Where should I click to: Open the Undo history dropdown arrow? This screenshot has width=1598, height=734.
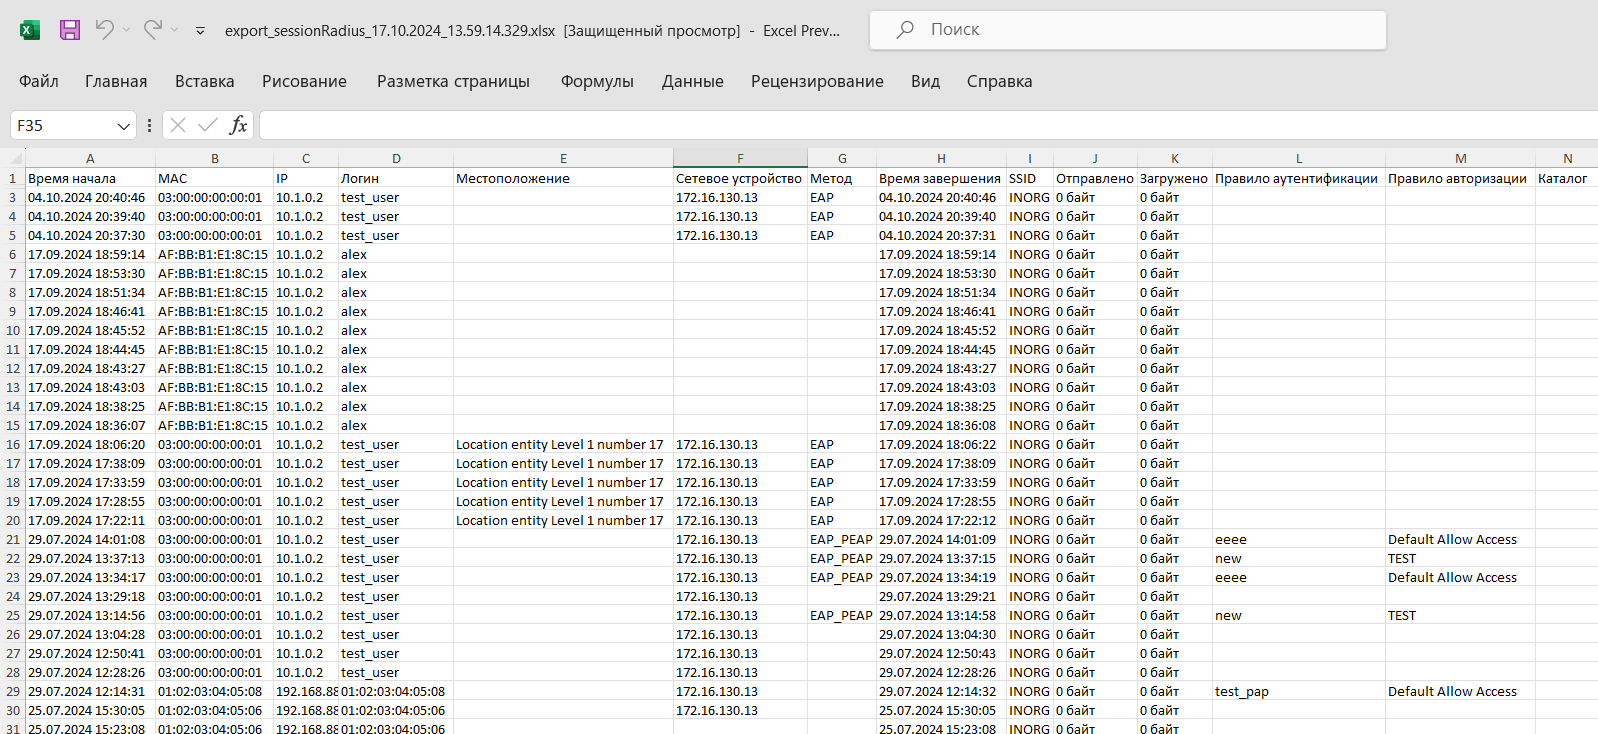(x=126, y=30)
